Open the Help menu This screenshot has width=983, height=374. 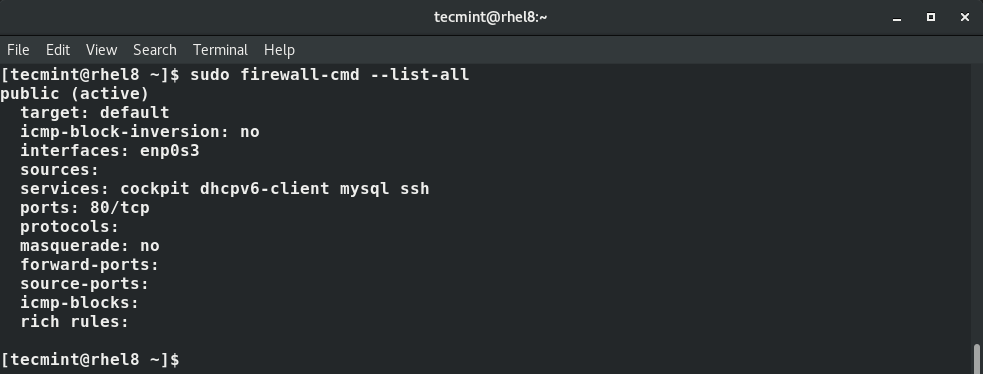click(x=279, y=49)
